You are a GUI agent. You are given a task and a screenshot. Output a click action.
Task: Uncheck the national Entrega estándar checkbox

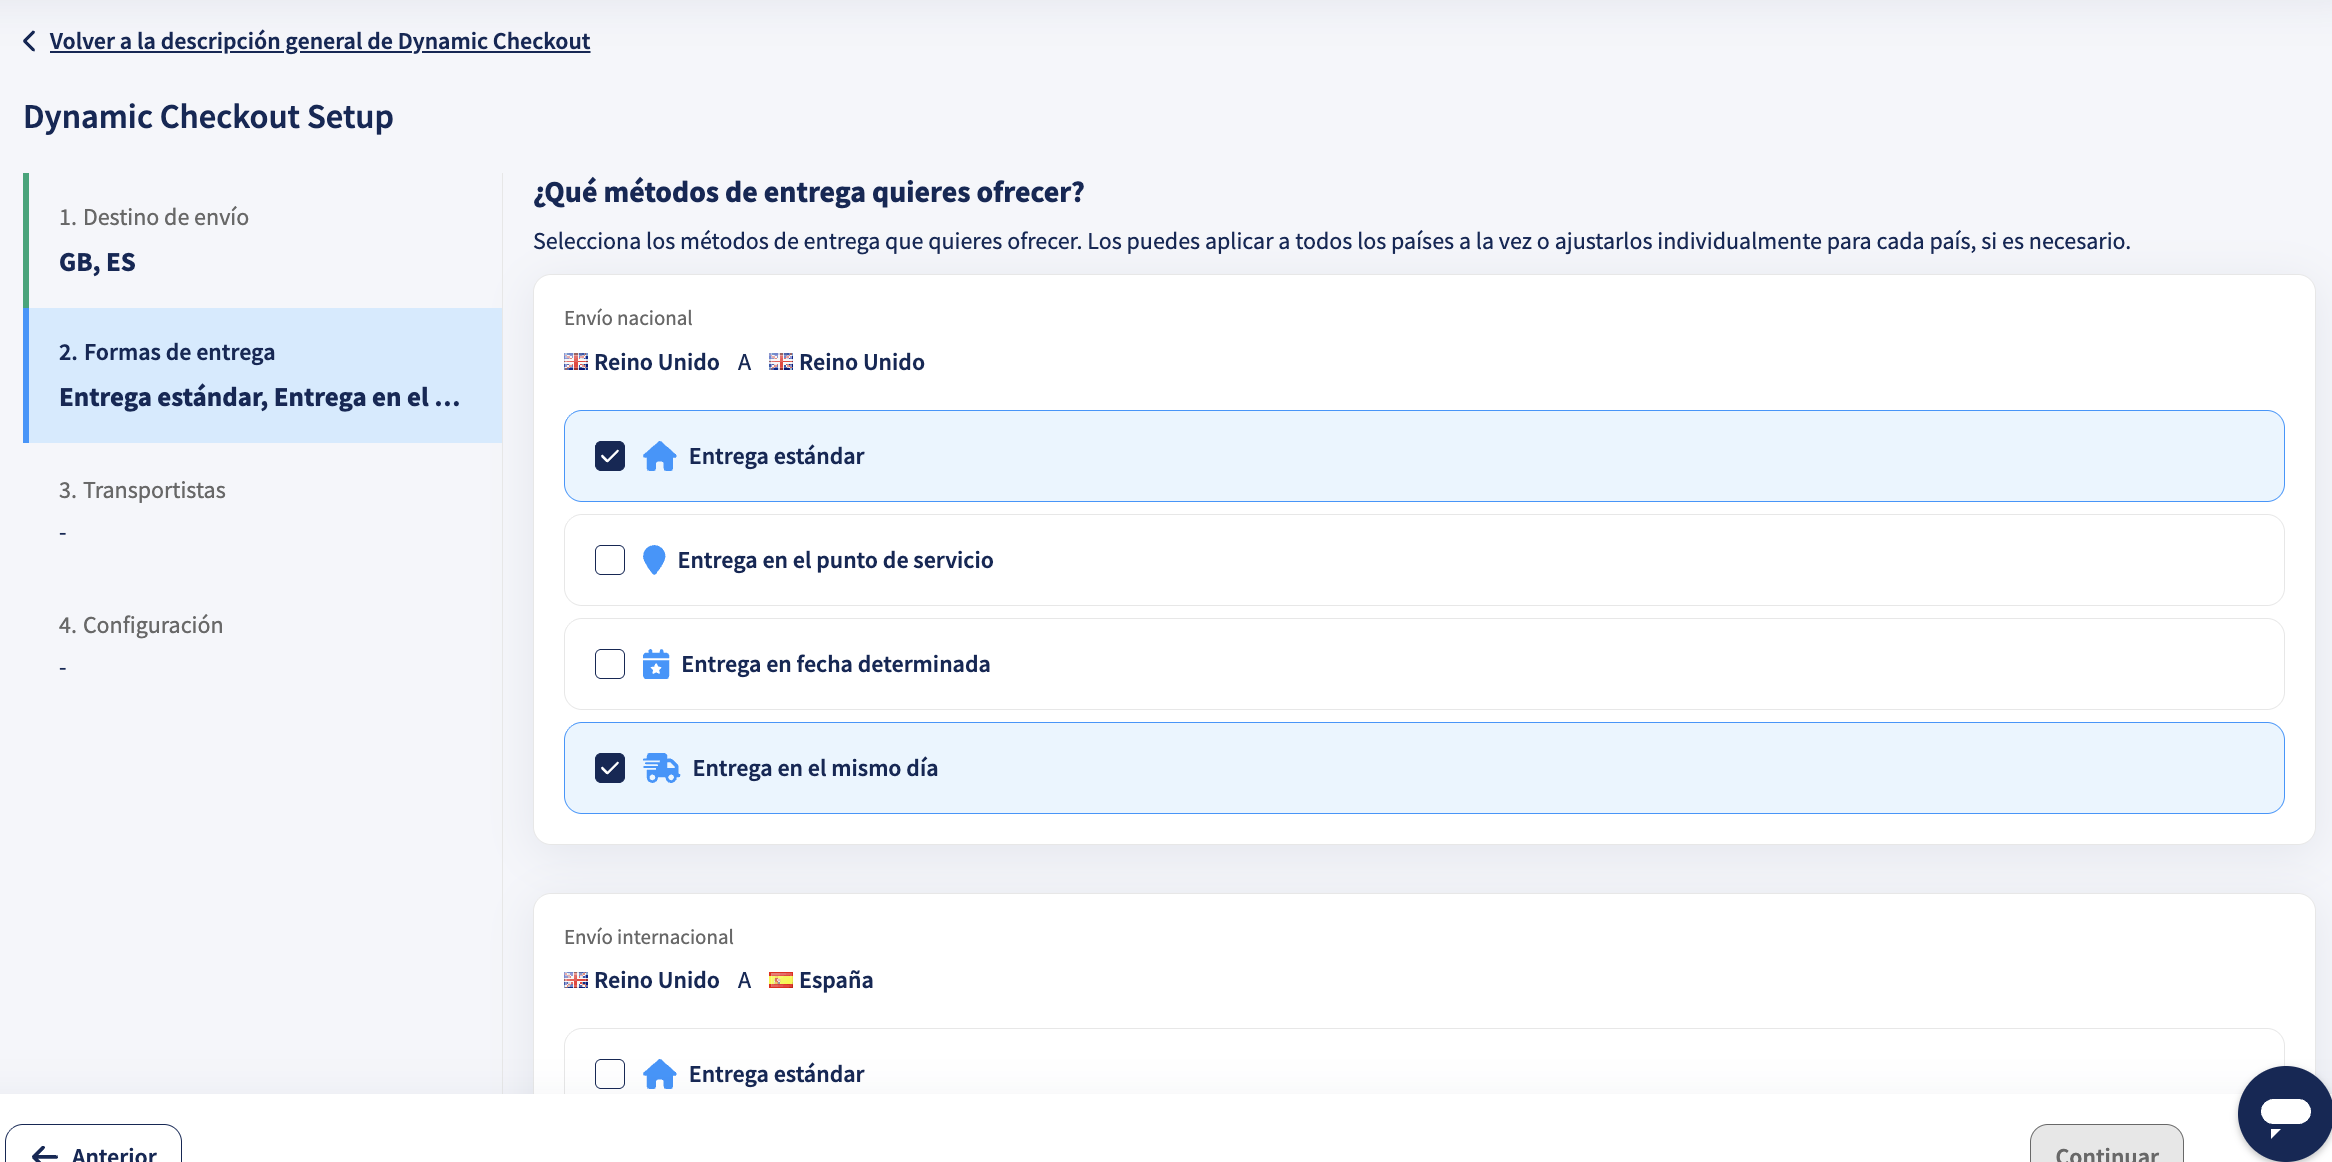click(610, 456)
